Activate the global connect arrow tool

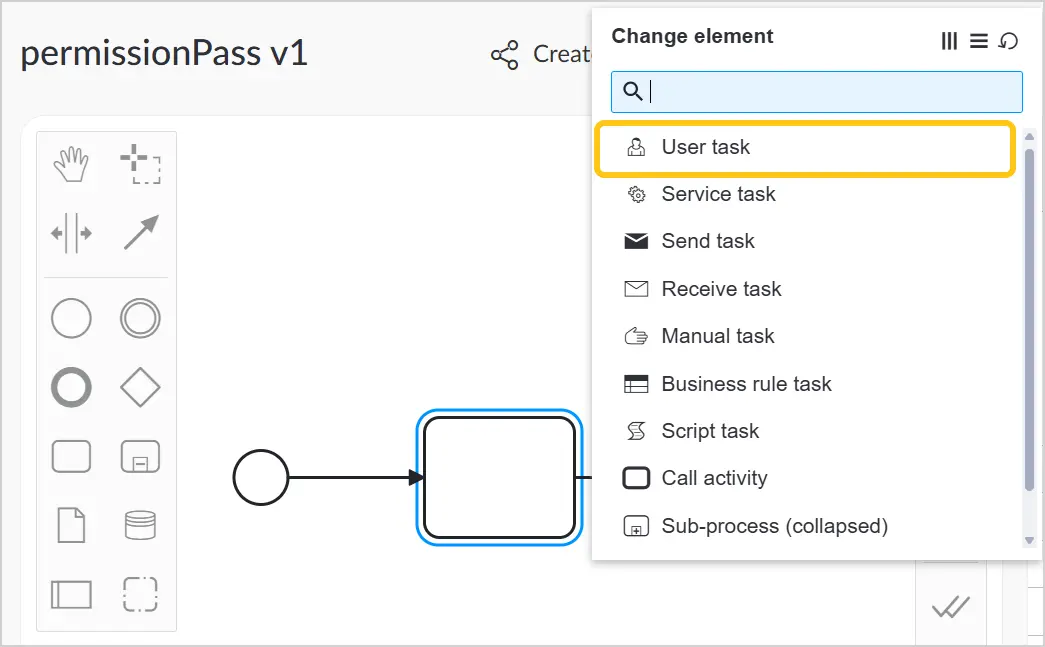point(141,233)
